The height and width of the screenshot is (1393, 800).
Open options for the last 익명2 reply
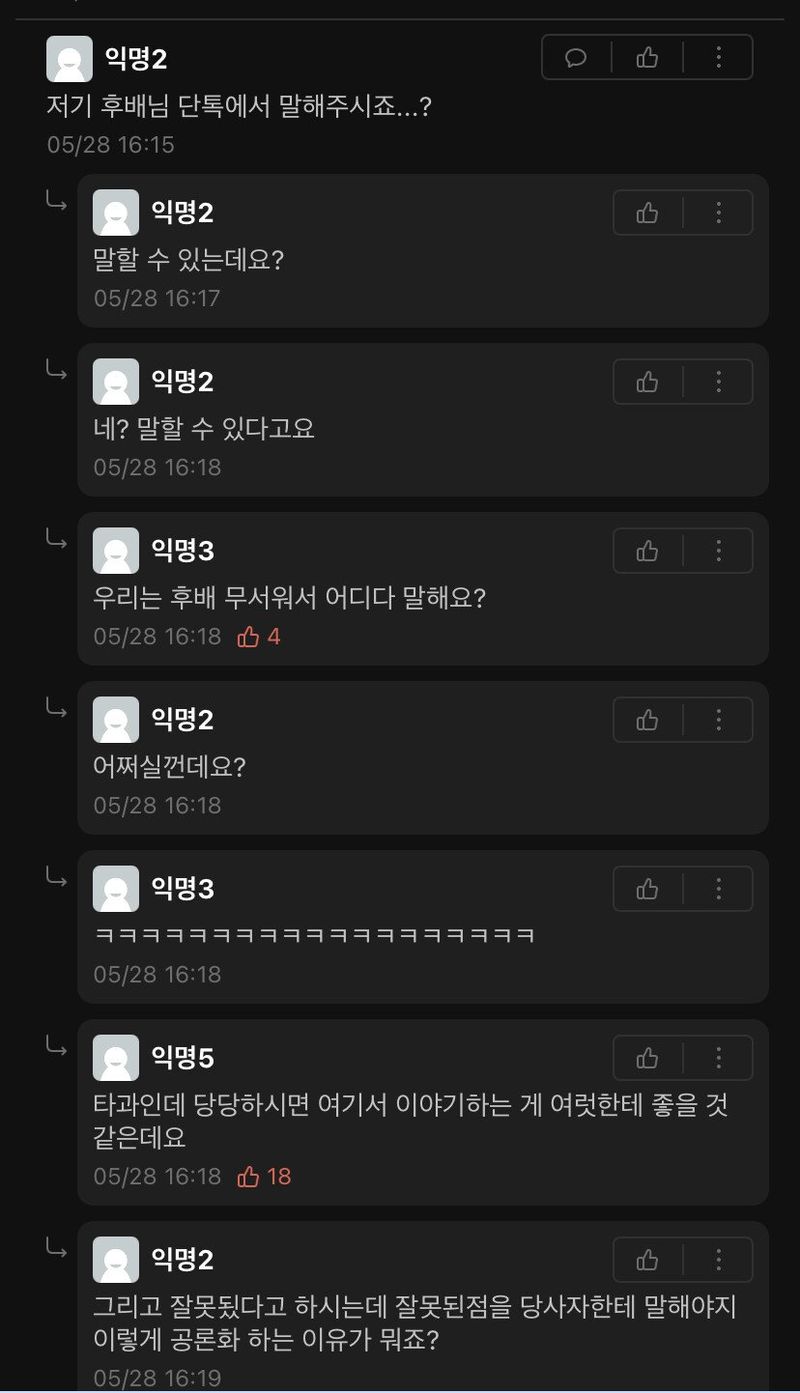pyautogui.click(x=718, y=1260)
